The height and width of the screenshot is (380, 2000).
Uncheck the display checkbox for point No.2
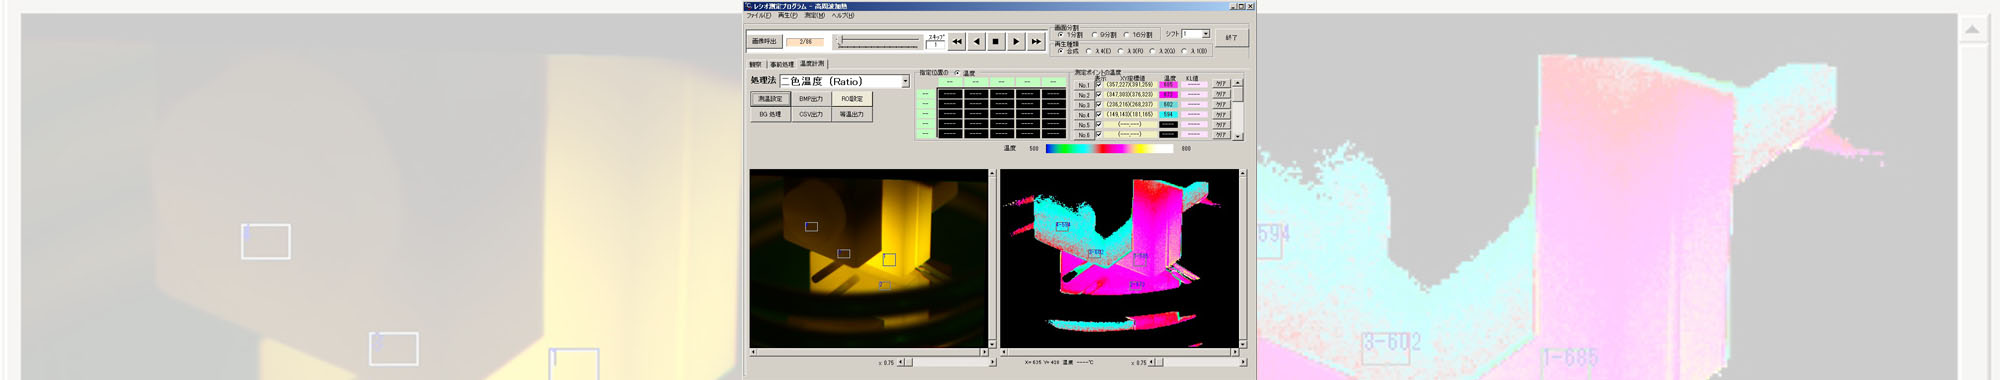(x=1099, y=95)
